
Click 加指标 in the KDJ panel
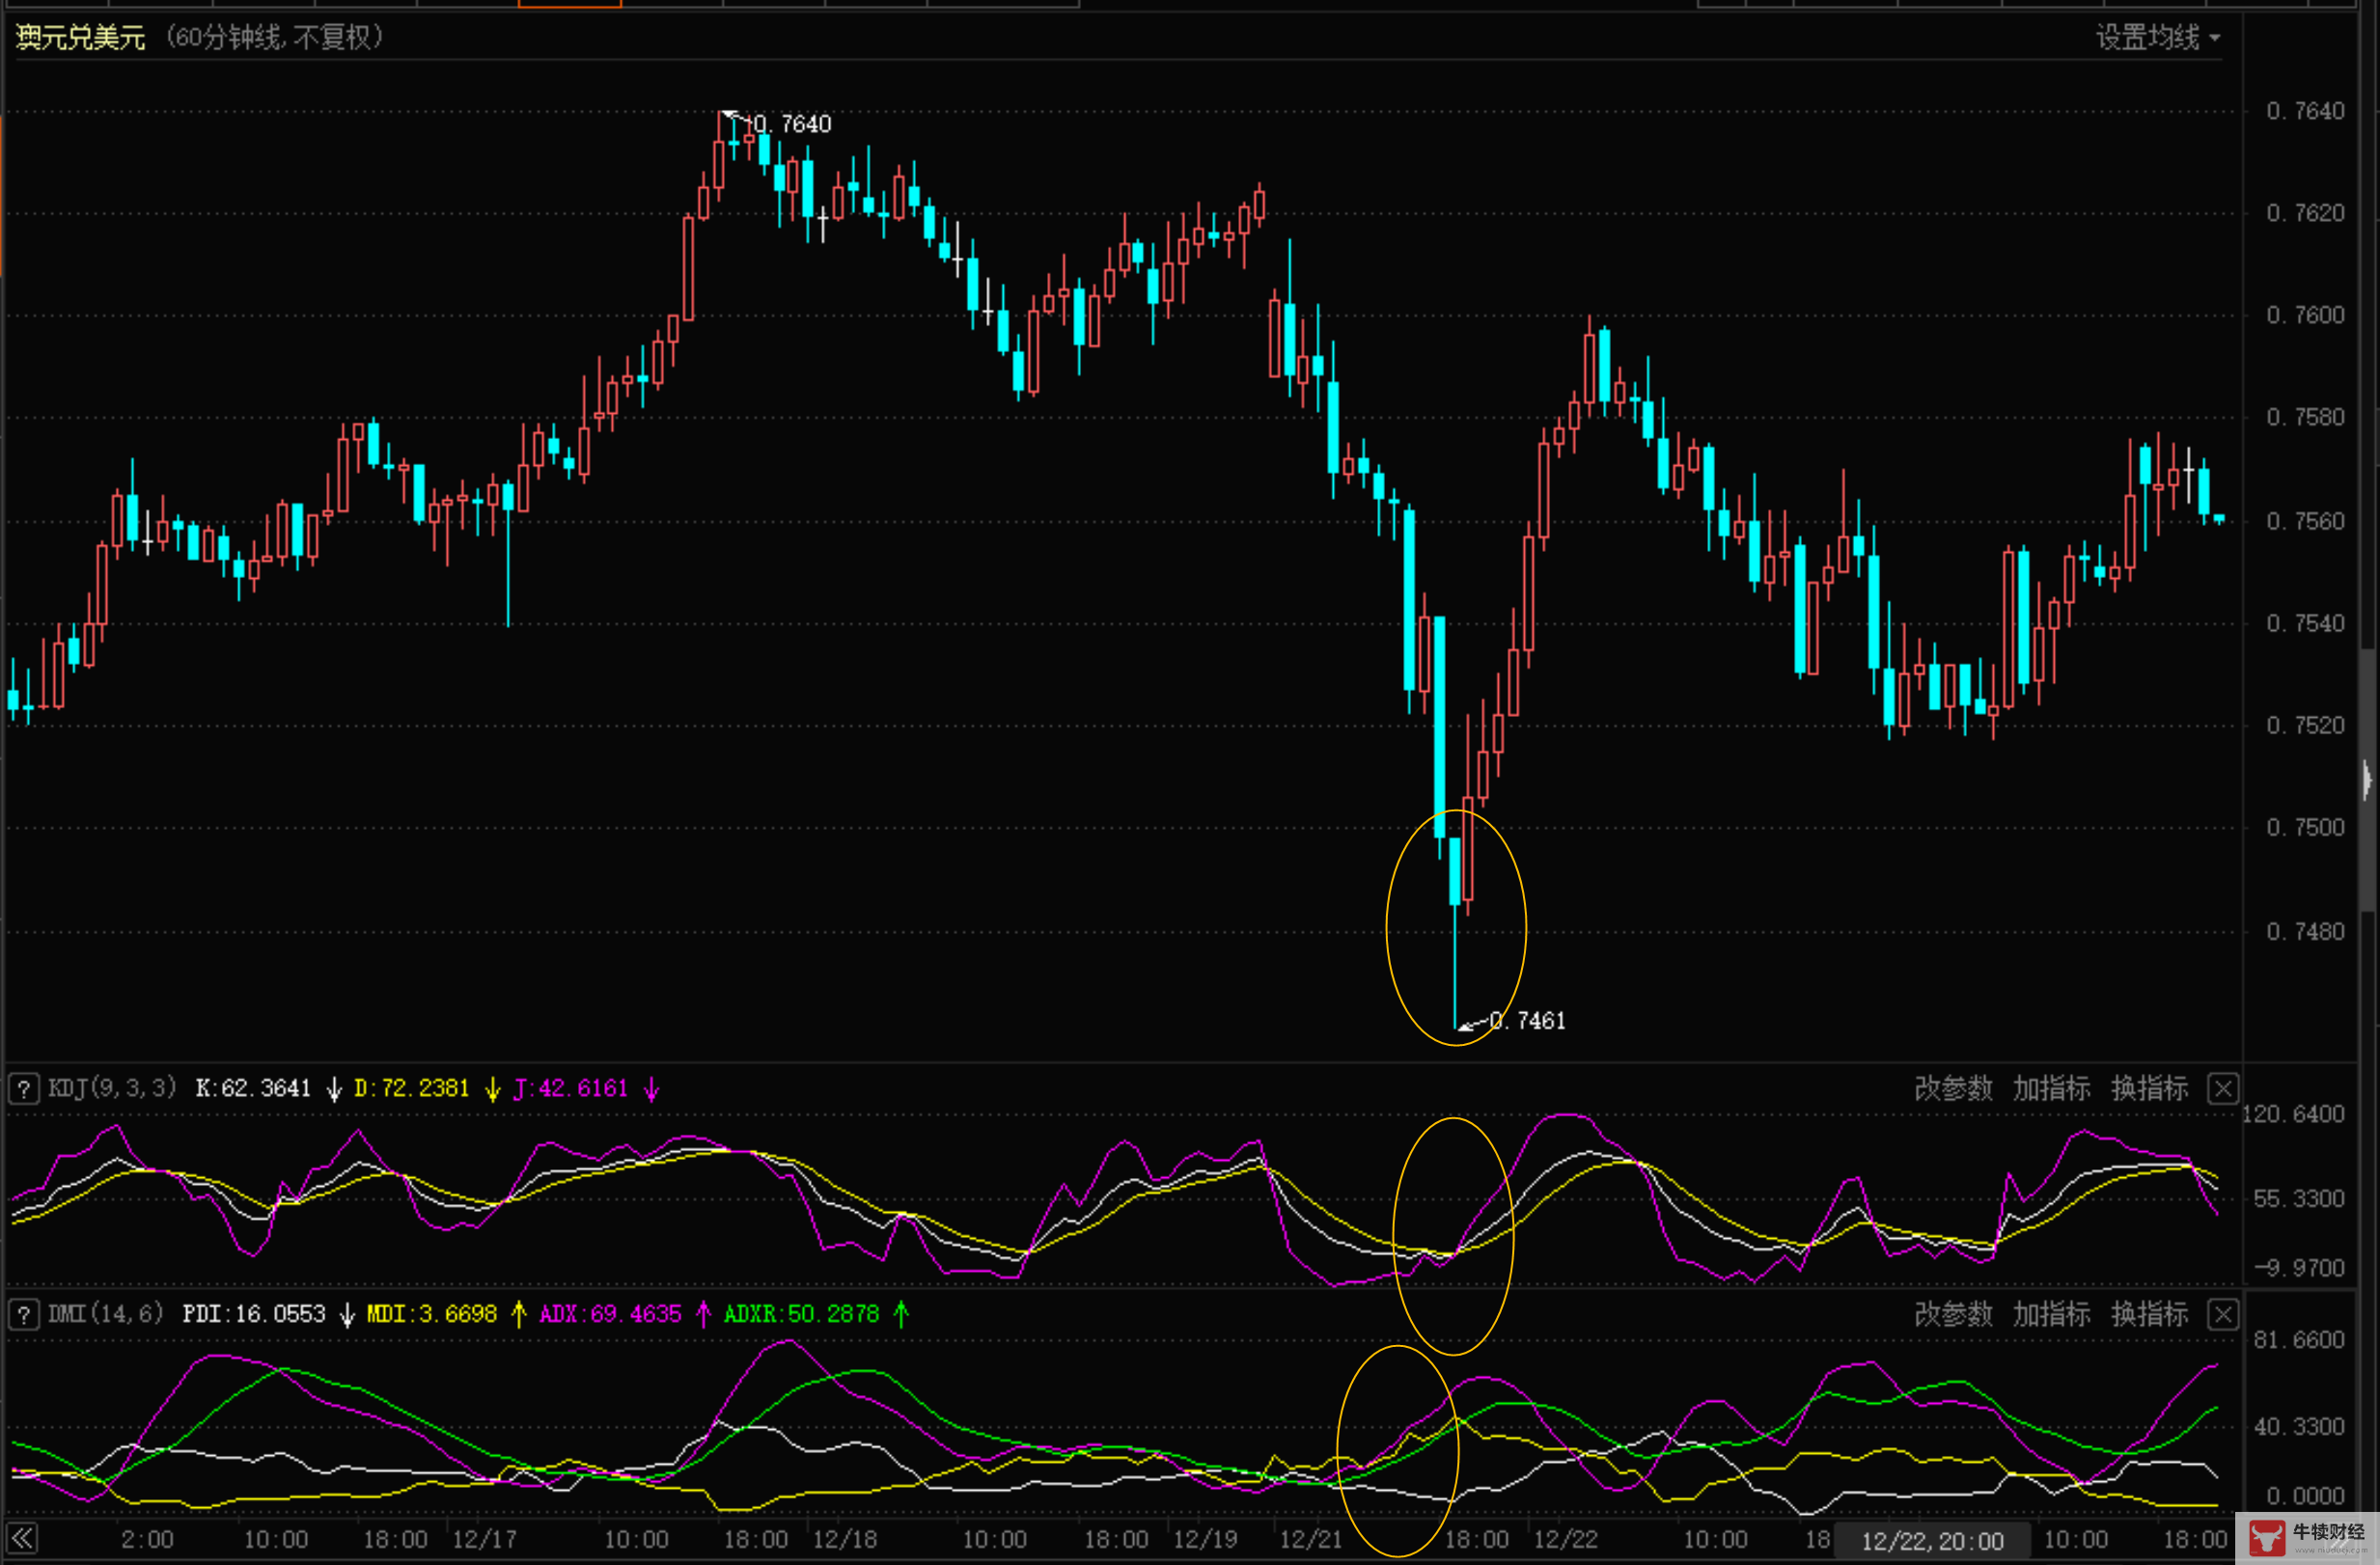click(x=2051, y=1088)
